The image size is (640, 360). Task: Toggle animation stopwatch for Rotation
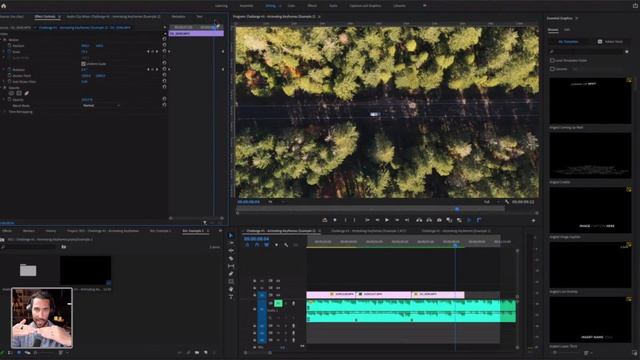pos(9,70)
